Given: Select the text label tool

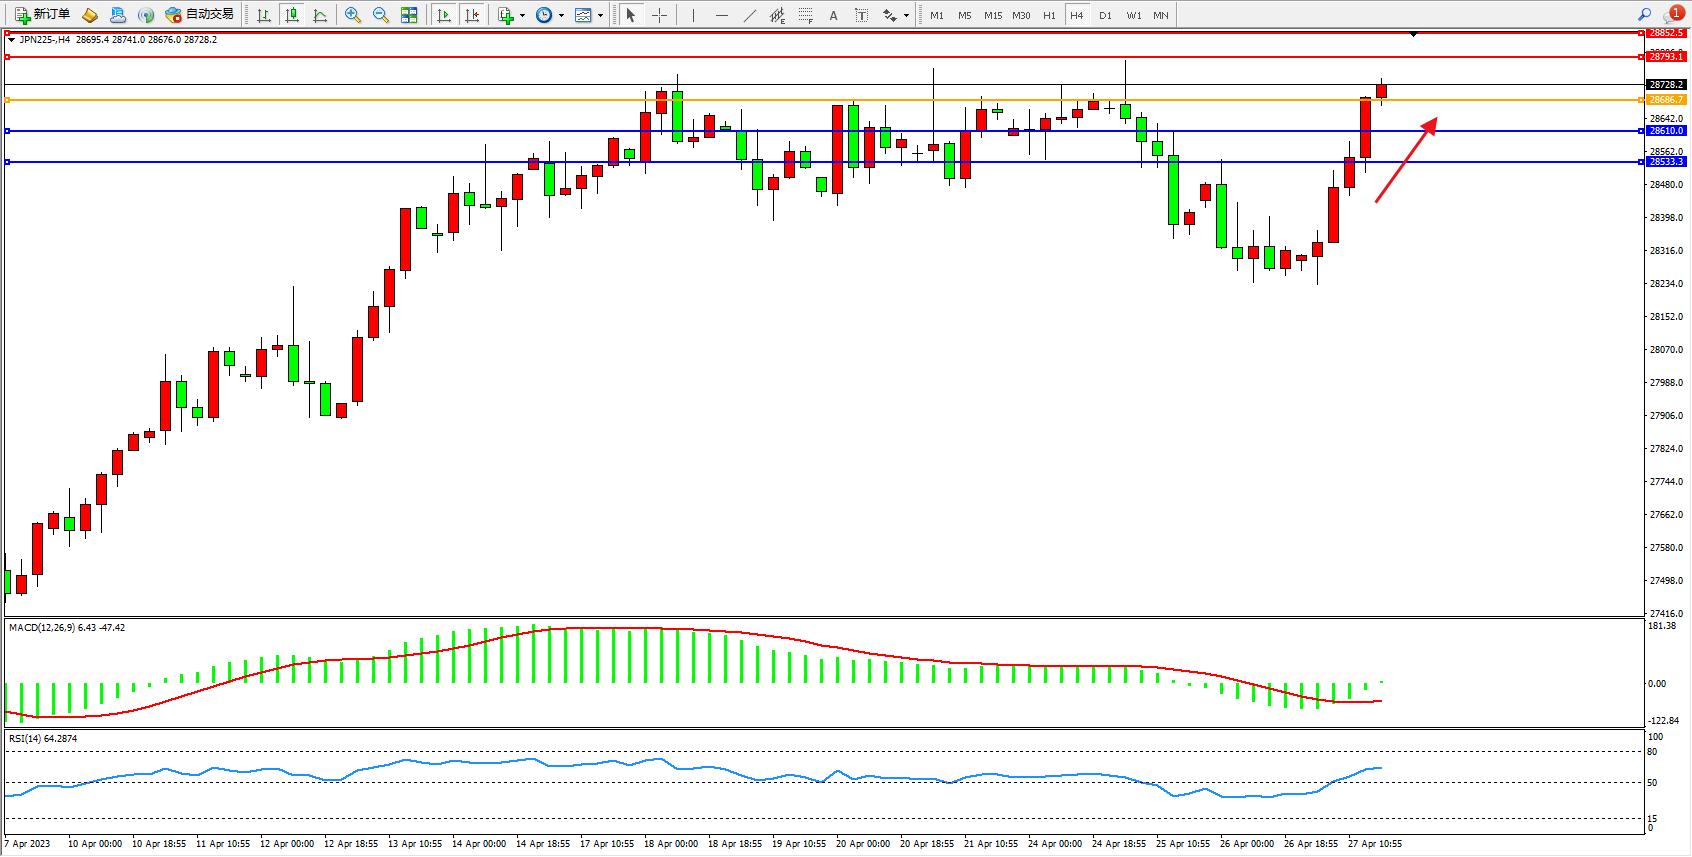Looking at the screenshot, I should (862, 15).
